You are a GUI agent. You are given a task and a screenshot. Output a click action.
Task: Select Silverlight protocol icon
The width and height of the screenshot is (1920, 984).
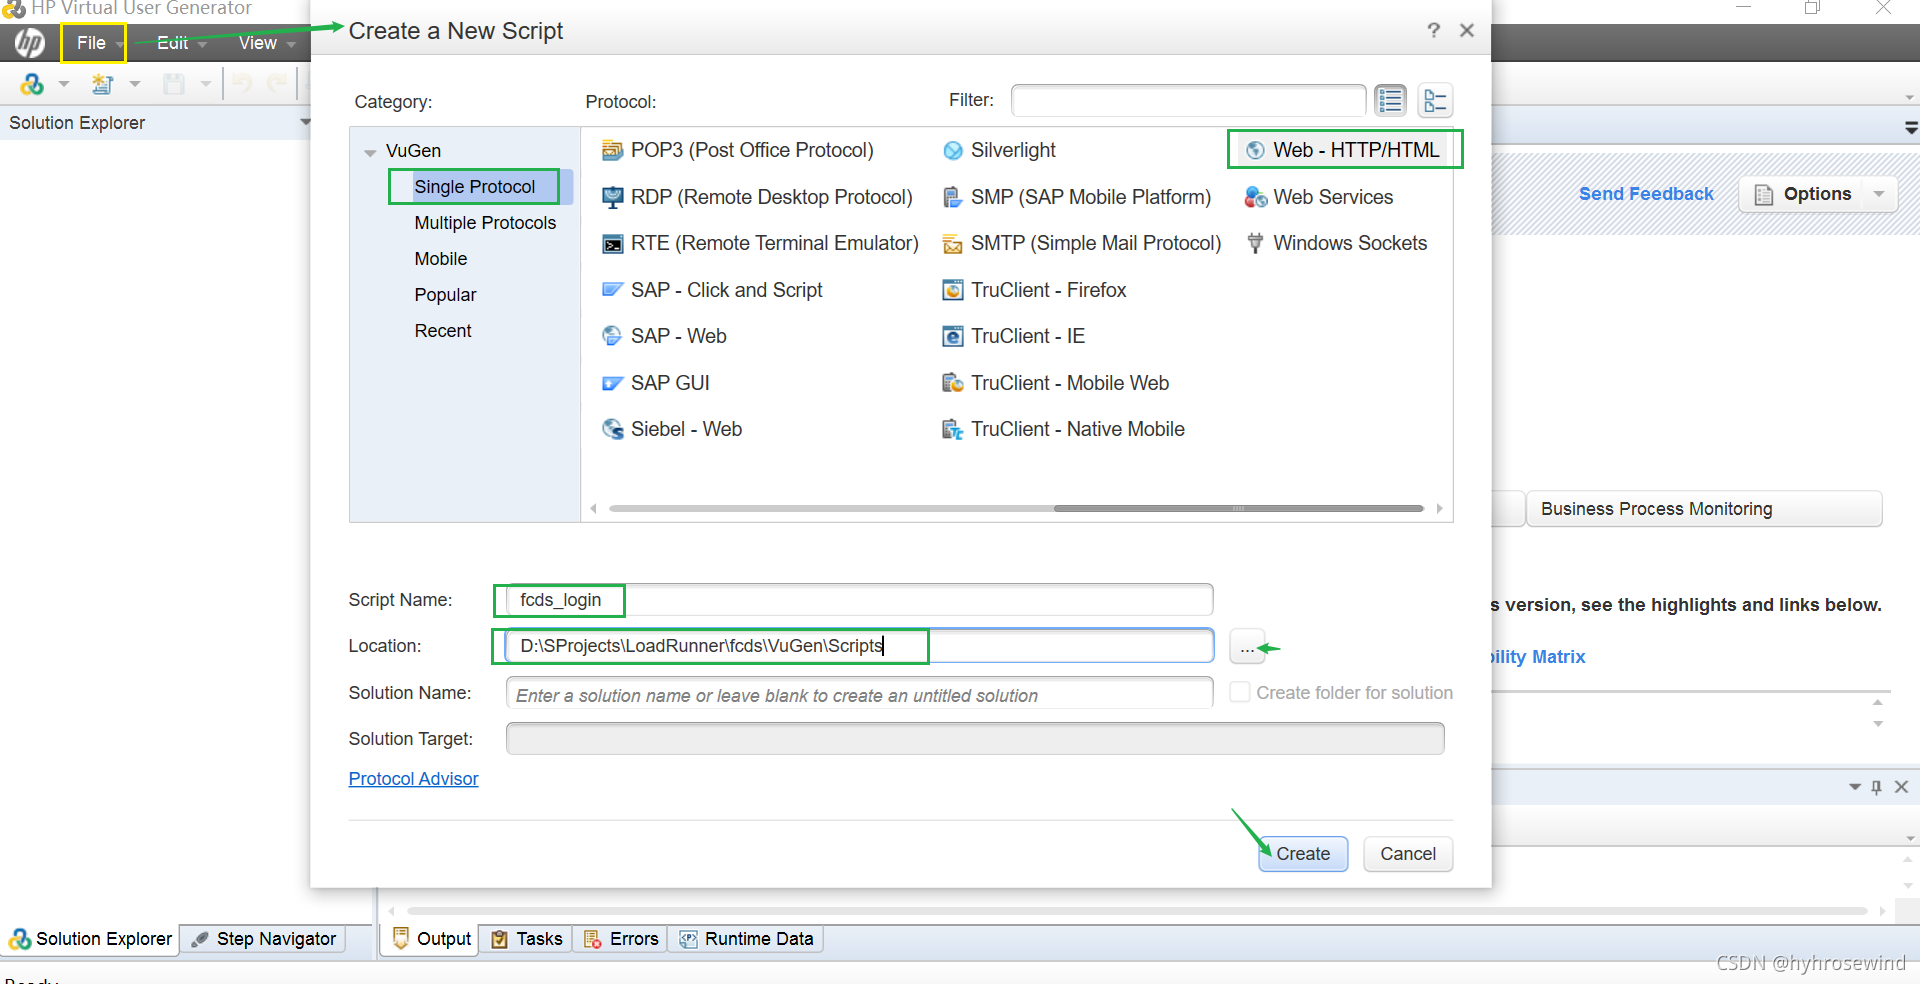[953, 150]
